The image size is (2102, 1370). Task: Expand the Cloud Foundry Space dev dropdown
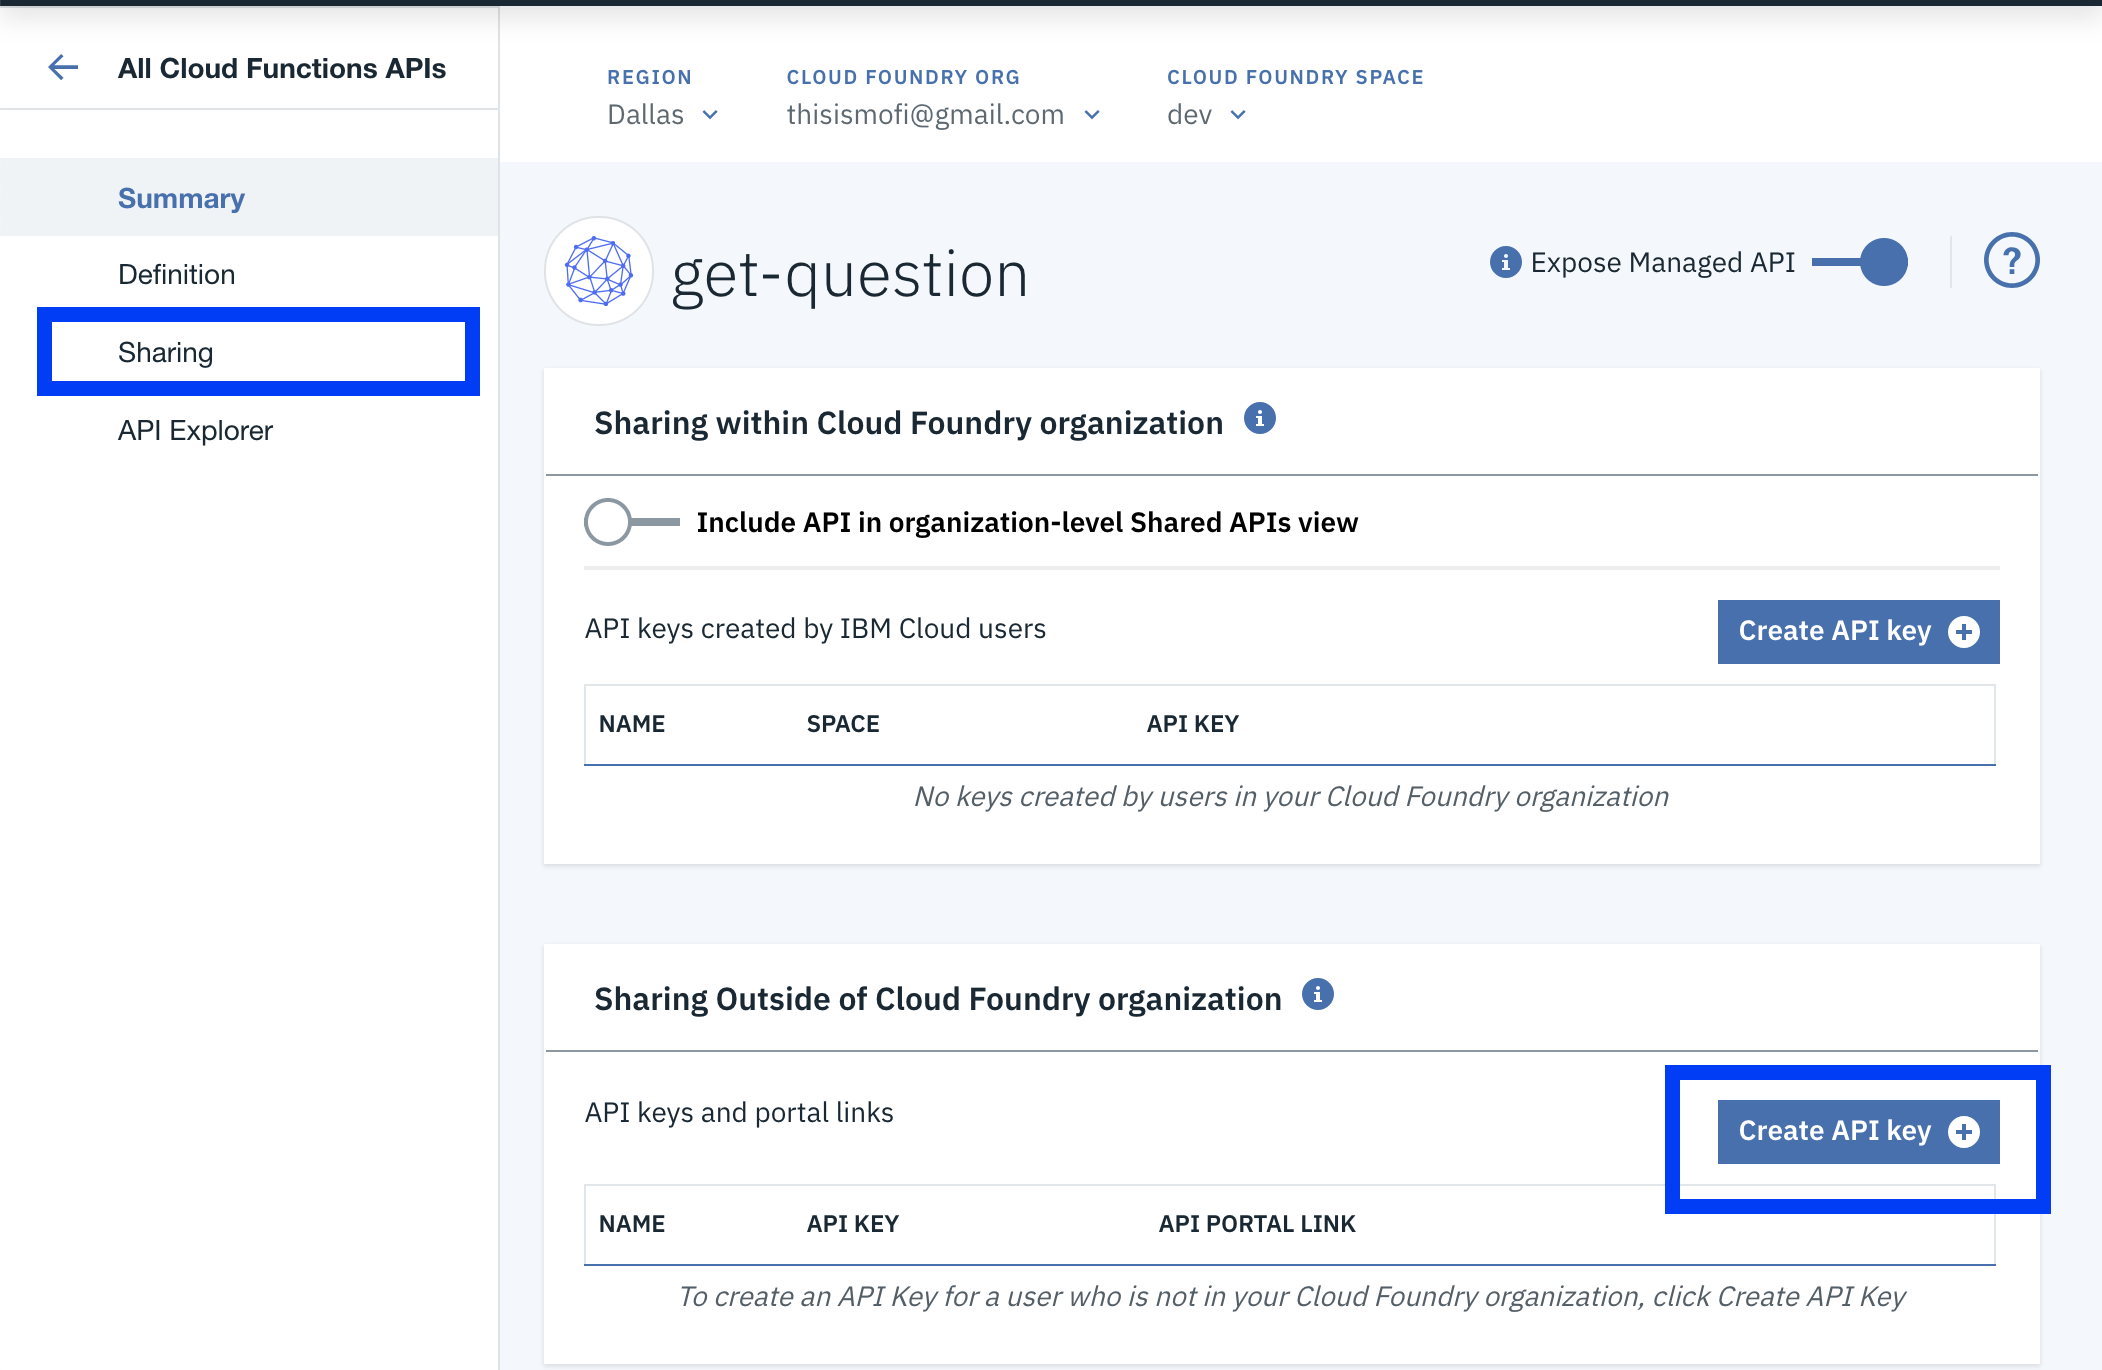pyautogui.click(x=1207, y=115)
